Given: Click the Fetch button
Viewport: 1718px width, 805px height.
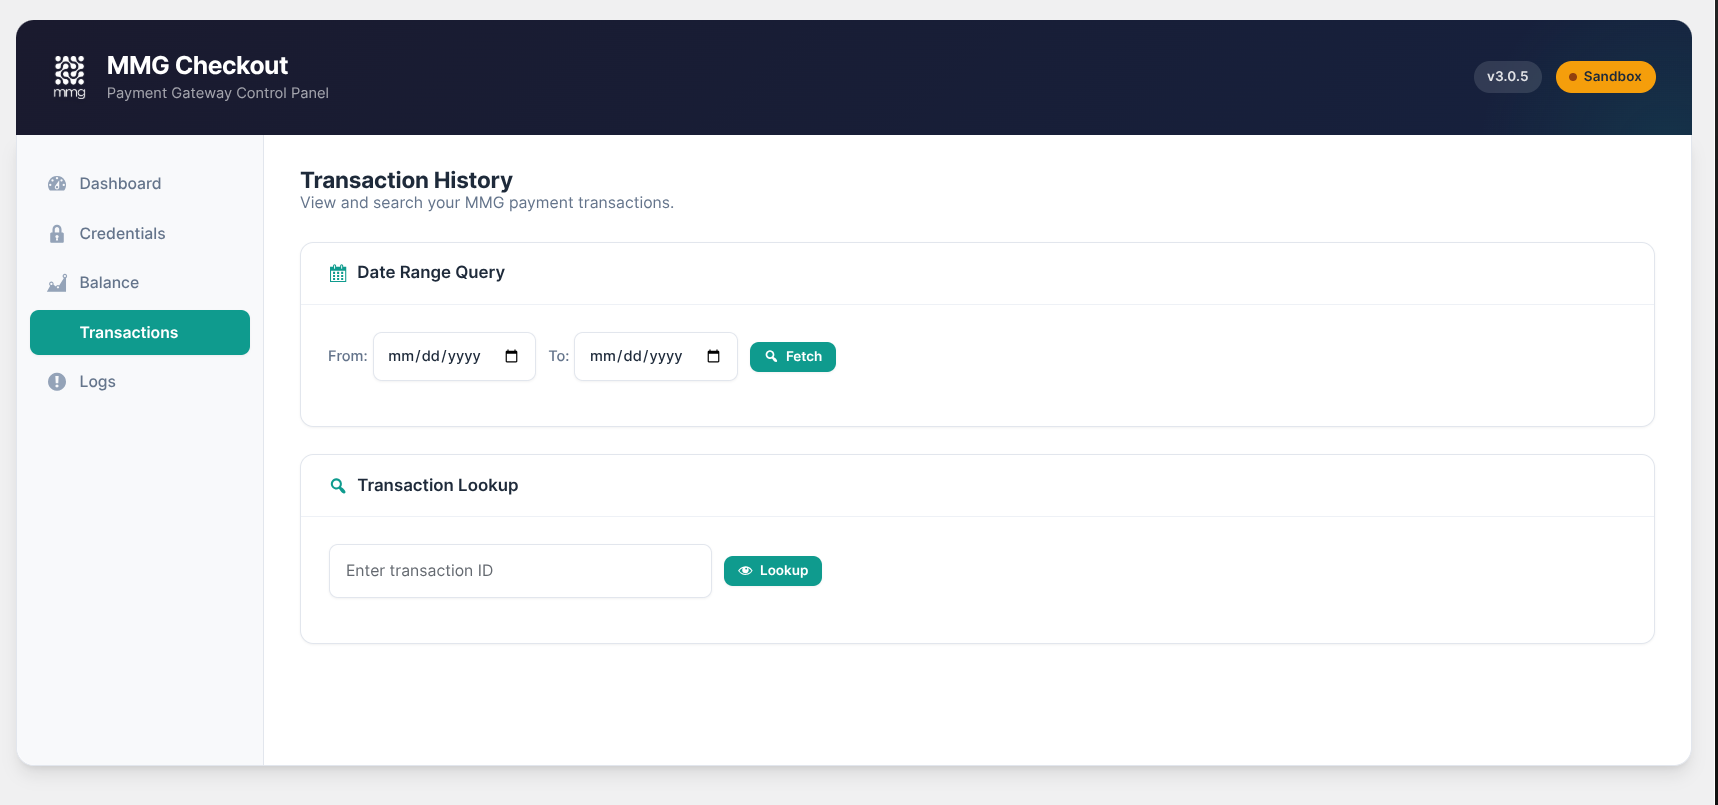Looking at the screenshot, I should [x=793, y=357].
